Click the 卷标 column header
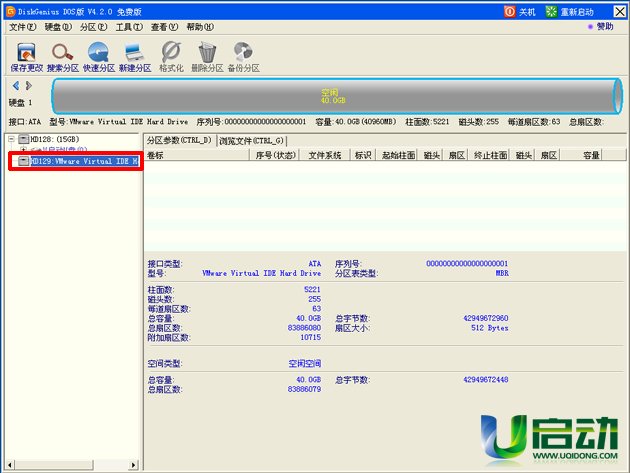This screenshot has width=630, height=473. coord(197,155)
